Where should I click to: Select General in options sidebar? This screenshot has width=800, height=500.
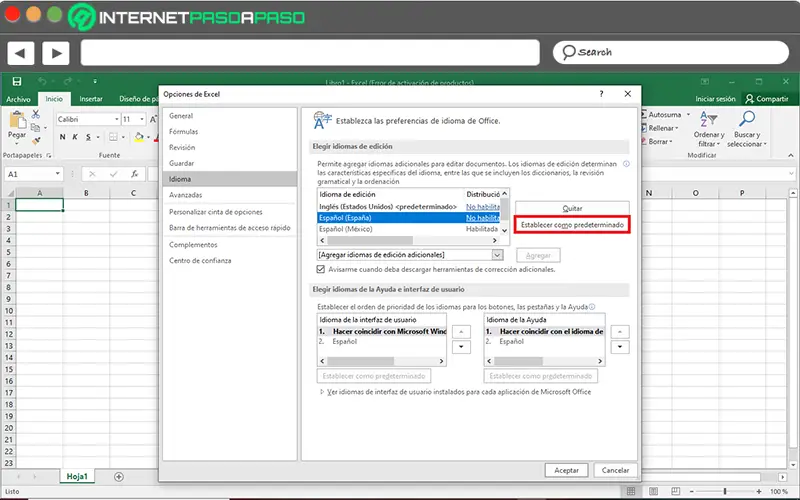[x=230, y=116]
